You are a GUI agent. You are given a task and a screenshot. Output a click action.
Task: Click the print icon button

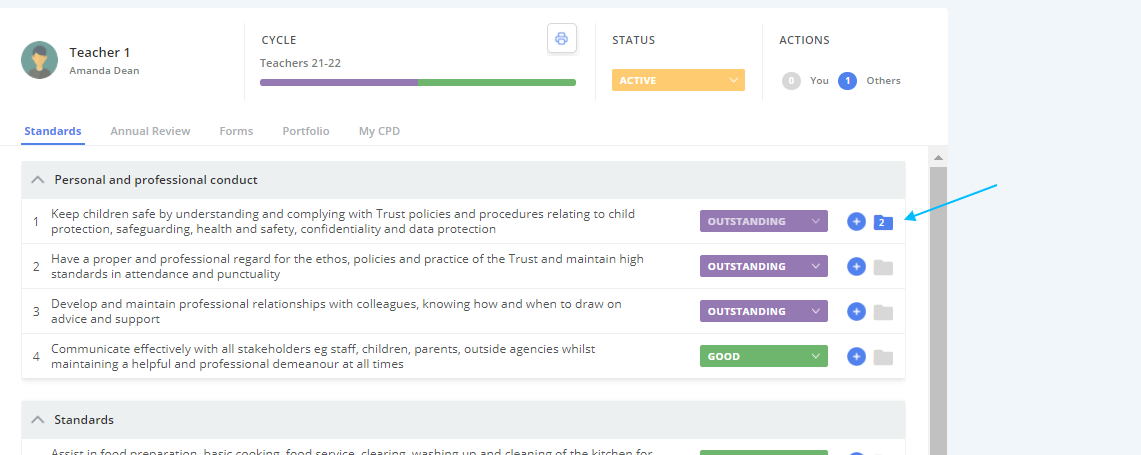pyautogui.click(x=562, y=39)
